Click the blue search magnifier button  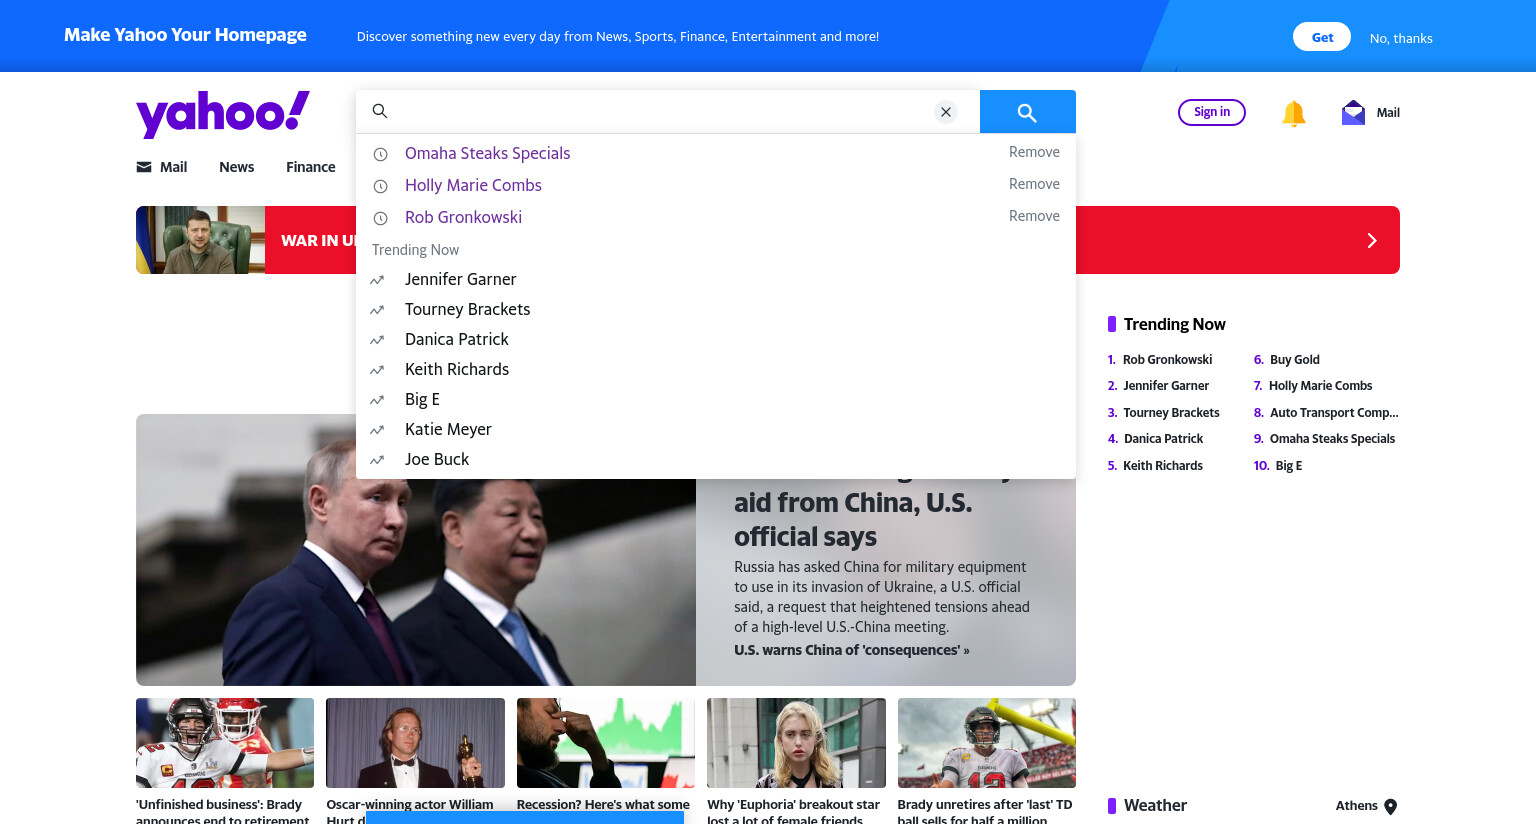[1027, 112]
